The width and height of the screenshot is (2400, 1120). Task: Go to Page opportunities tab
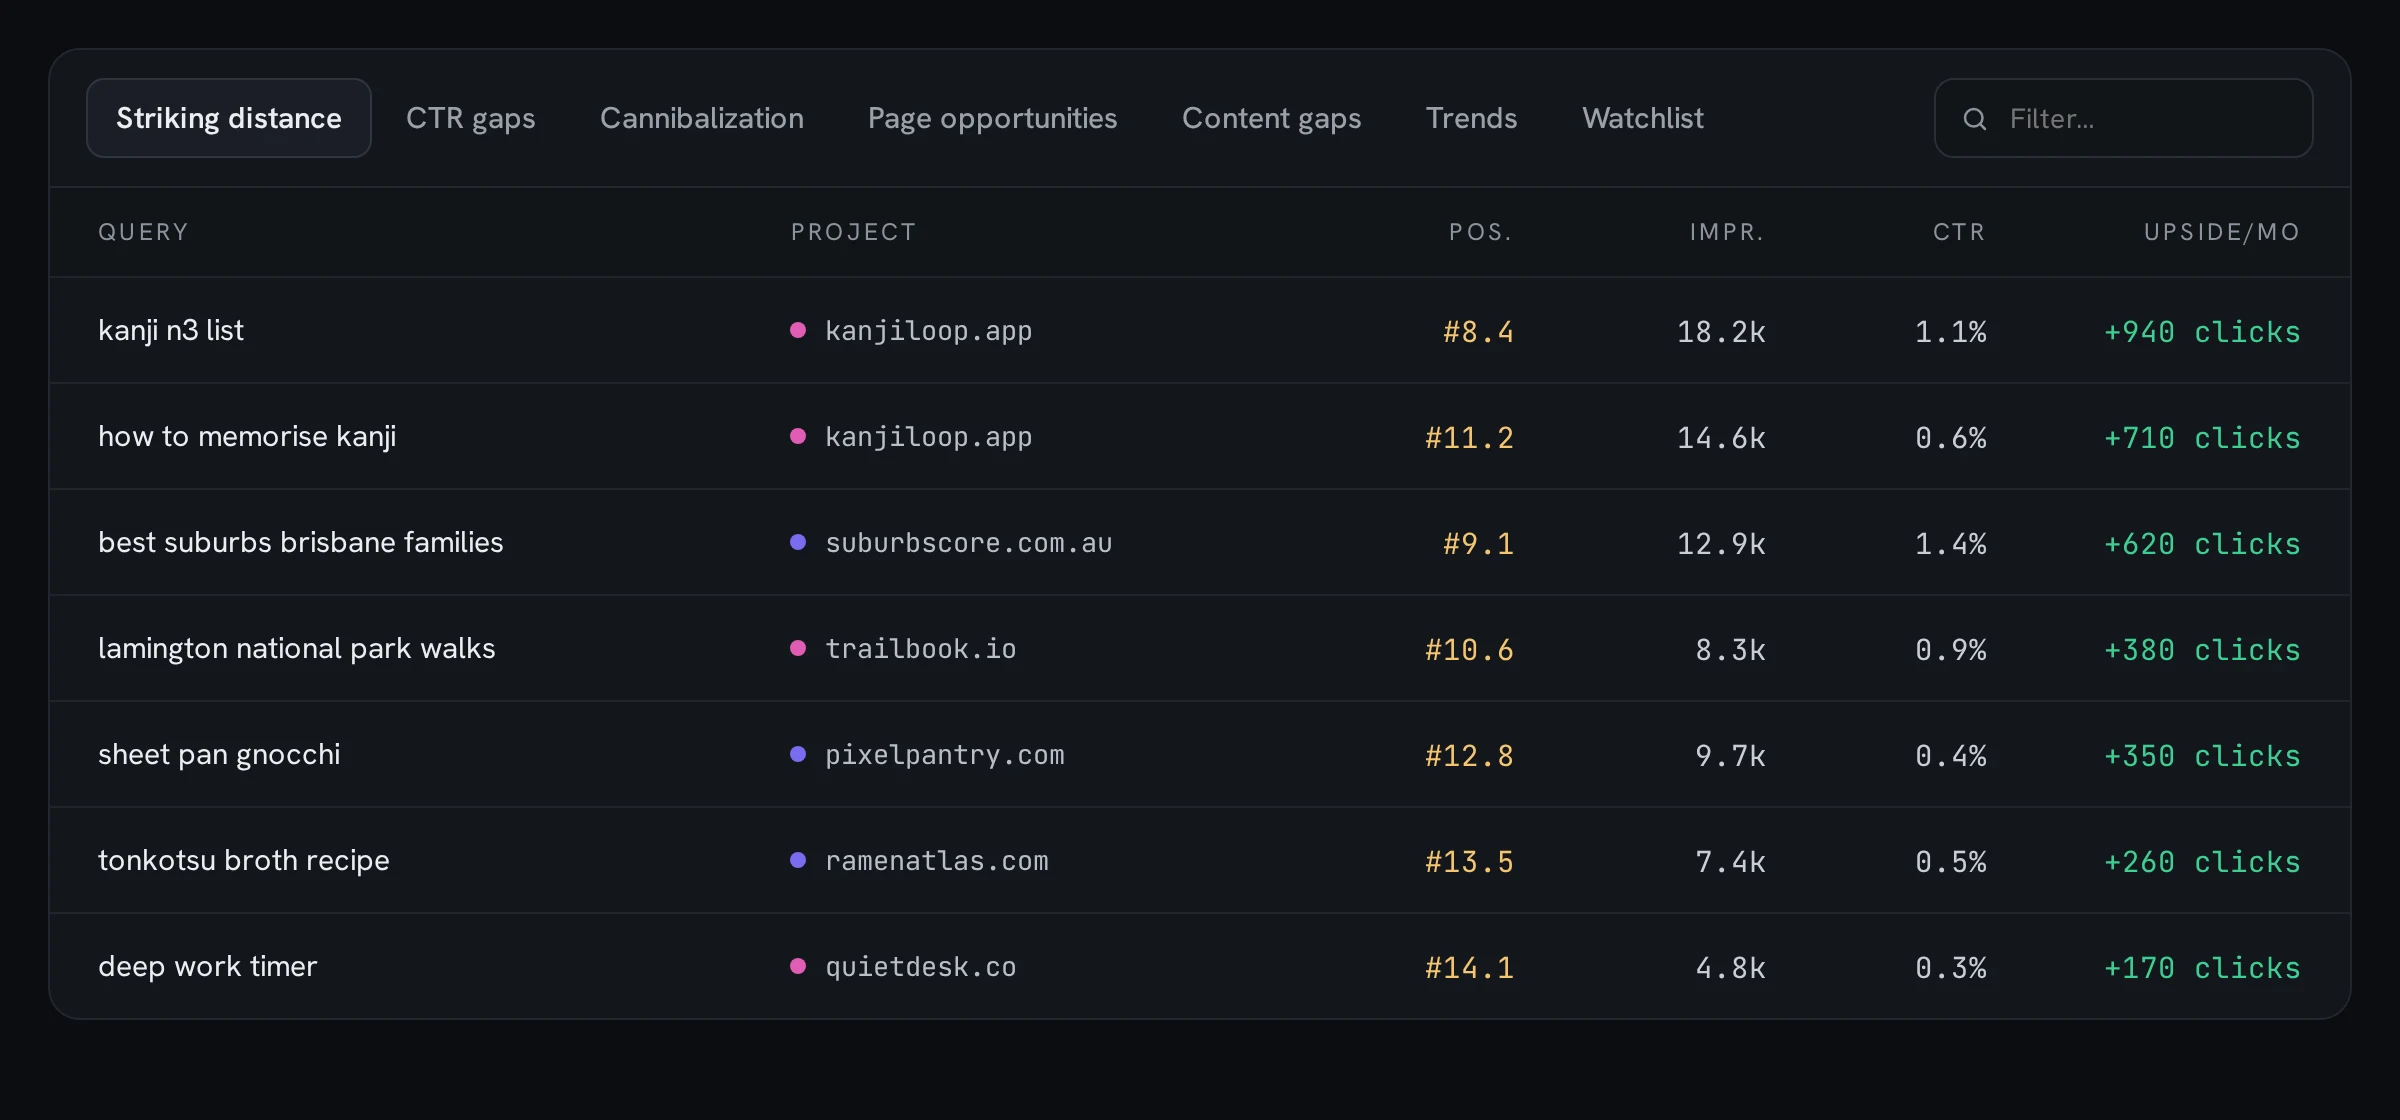[x=993, y=118]
